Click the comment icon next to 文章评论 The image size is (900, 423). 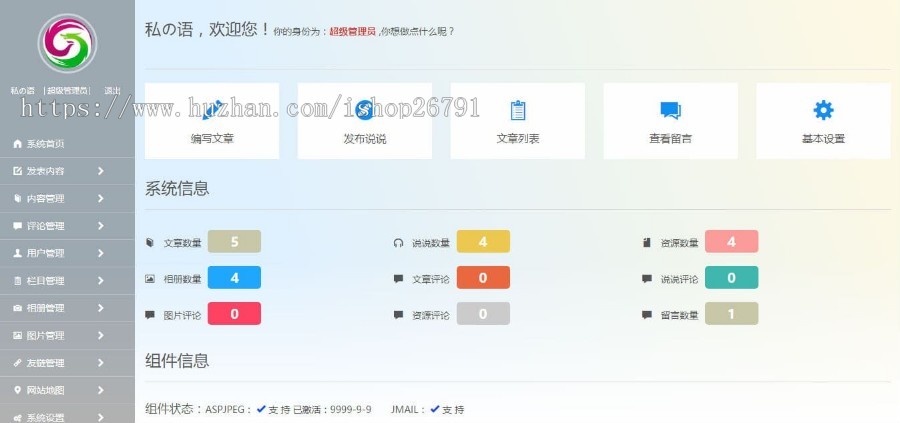click(398, 279)
